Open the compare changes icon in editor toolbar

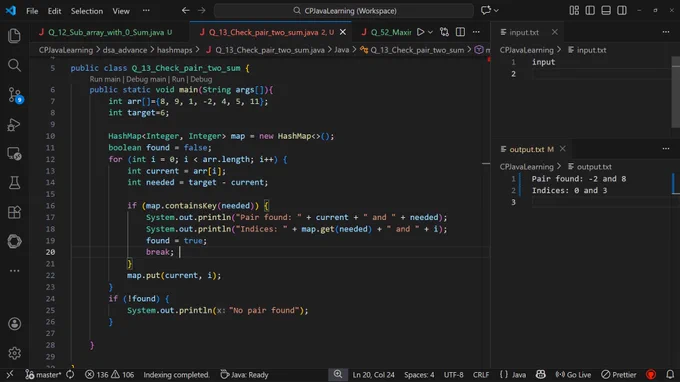444,32
